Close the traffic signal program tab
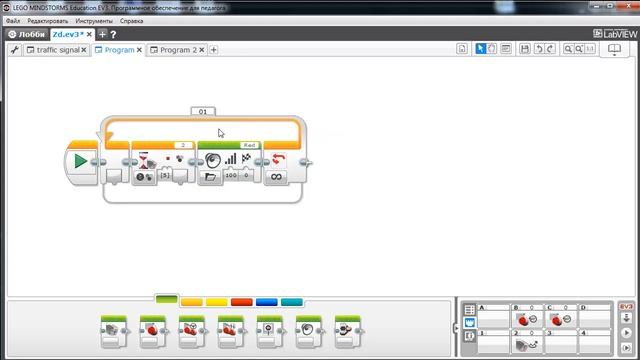Image resolution: width=640 pixels, height=360 pixels. [x=84, y=50]
